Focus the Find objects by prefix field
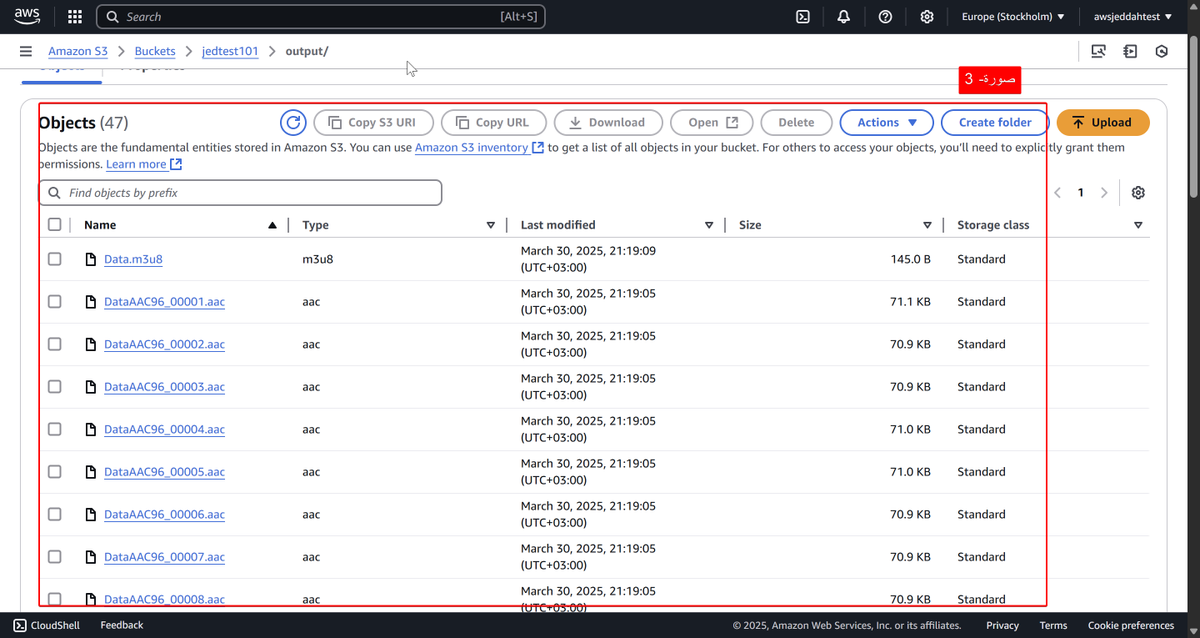1200x638 pixels. [240, 192]
